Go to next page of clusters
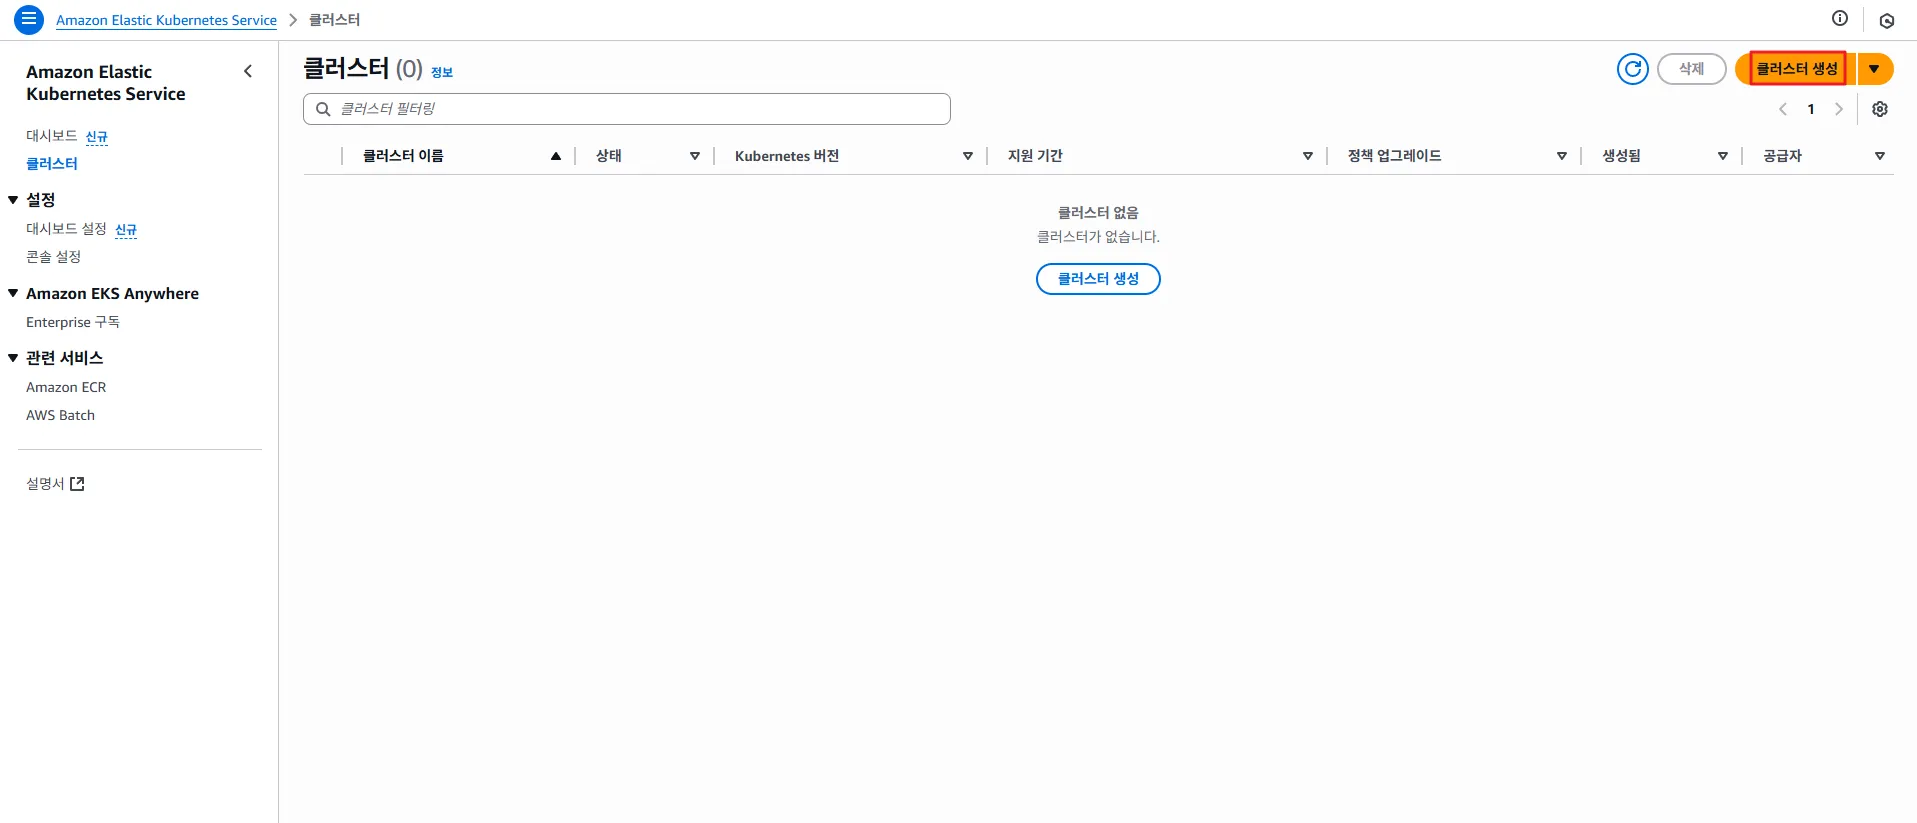This screenshot has width=1917, height=823. click(x=1838, y=109)
